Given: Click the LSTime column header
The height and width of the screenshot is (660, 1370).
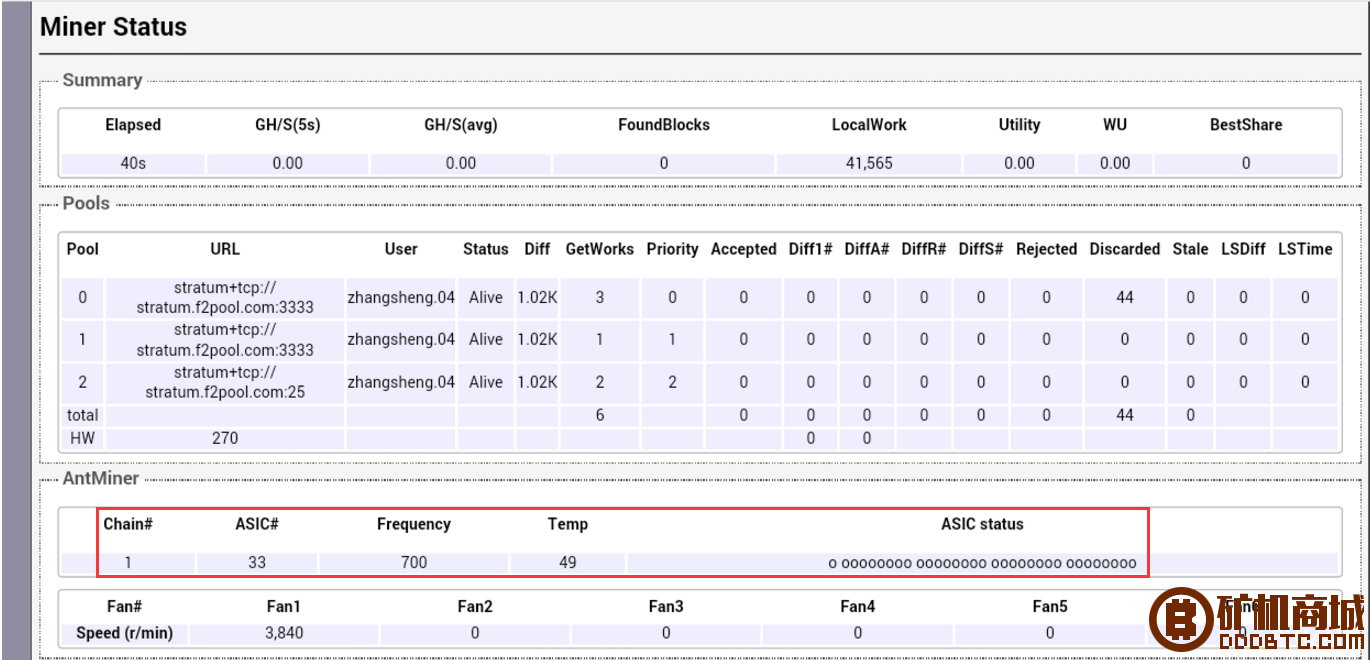Looking at the screenshot, I should (1305, 249).
